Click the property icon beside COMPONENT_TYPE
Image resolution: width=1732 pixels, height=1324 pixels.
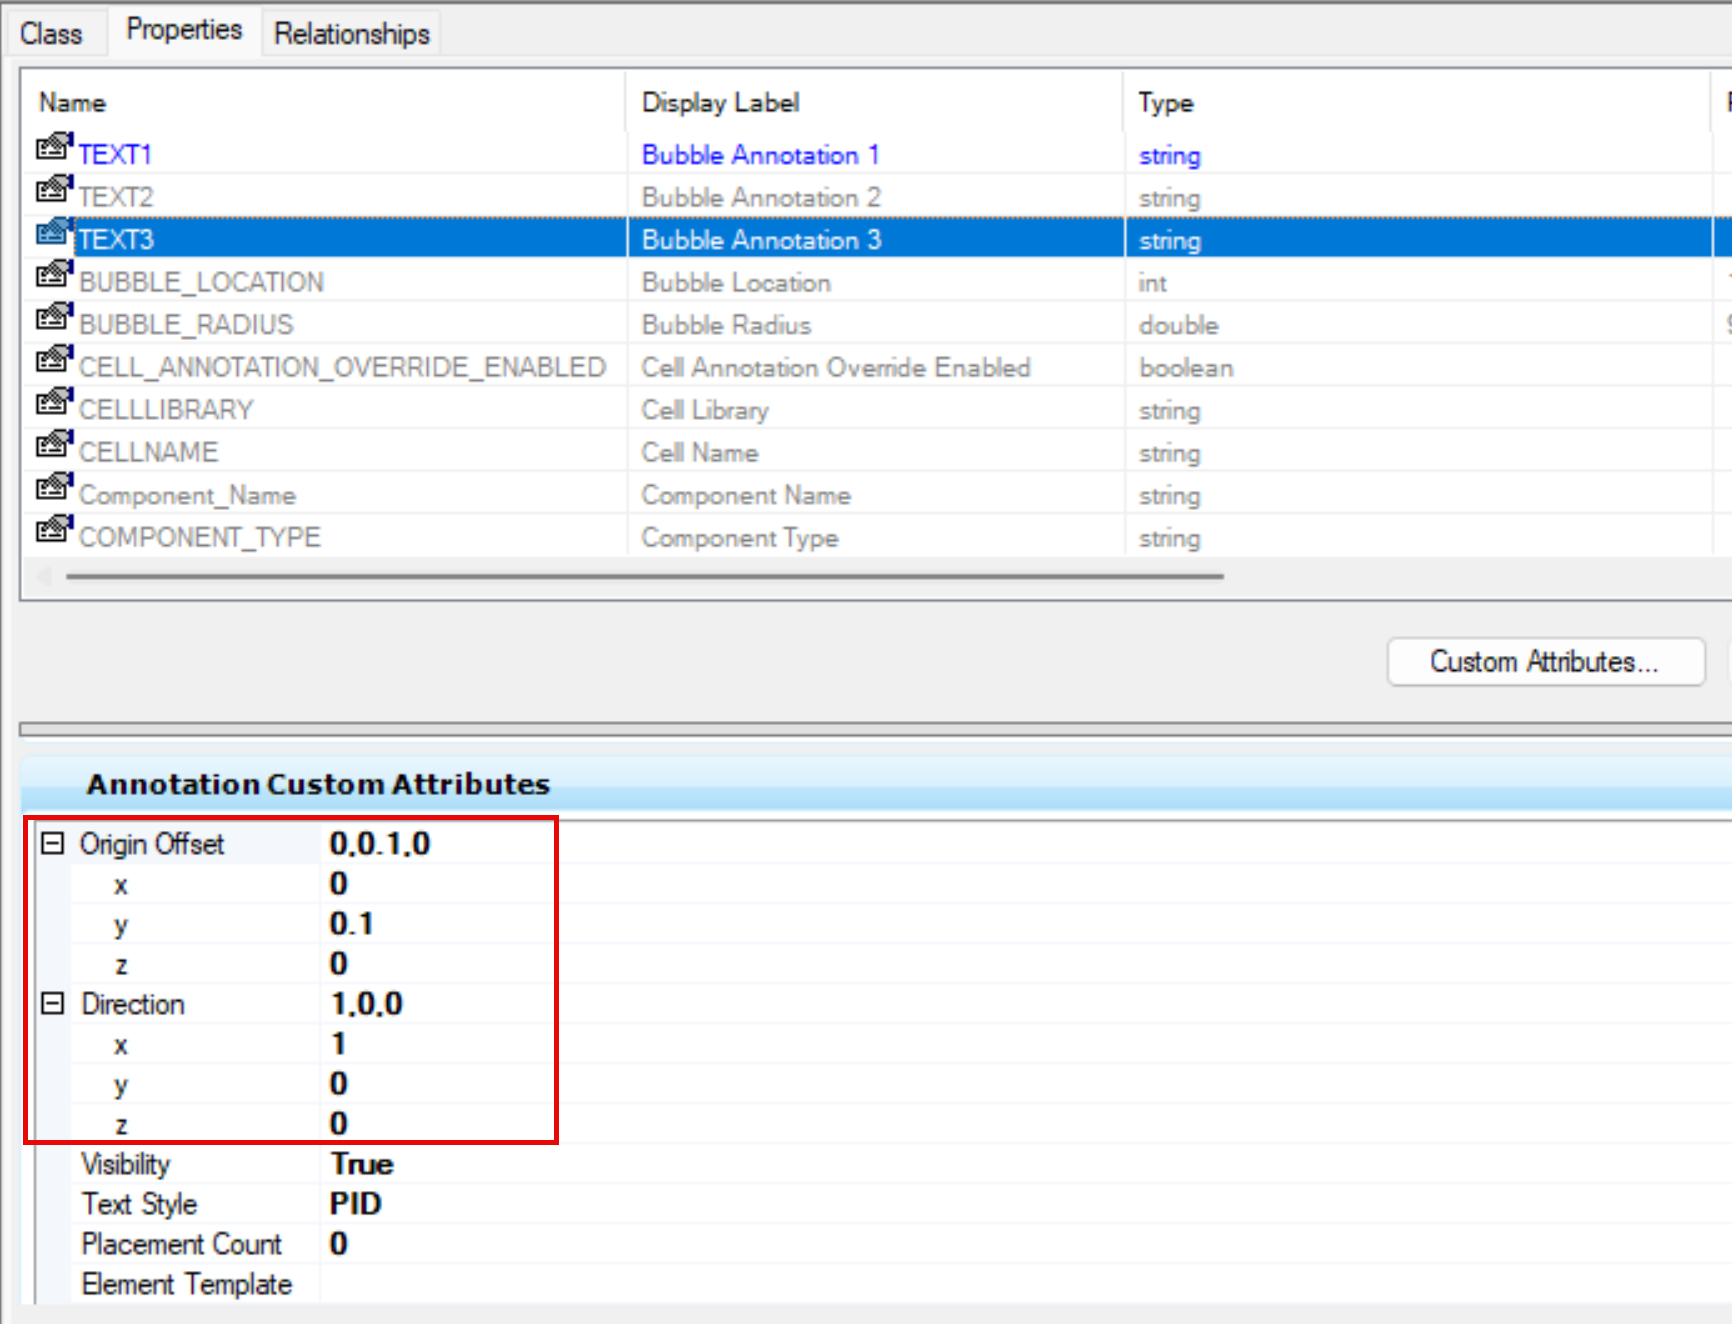pos(54,531)
